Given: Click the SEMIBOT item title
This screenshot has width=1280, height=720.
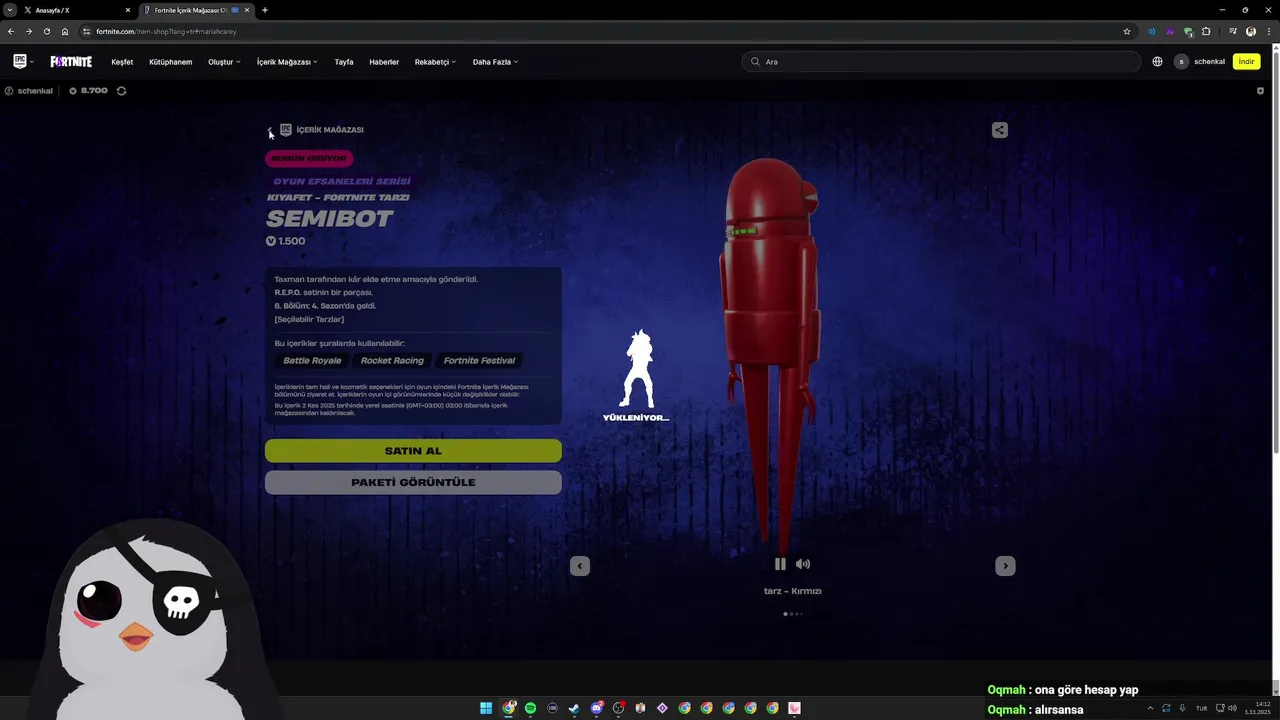Looking at the screenshot, I should (x=330, y=219).
